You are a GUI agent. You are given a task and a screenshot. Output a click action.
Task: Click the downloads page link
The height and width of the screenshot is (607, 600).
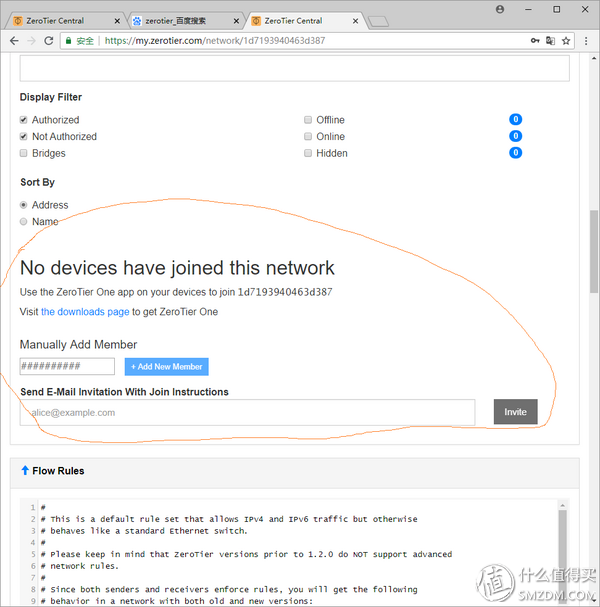pyautogui.click(x=85, y=312)
